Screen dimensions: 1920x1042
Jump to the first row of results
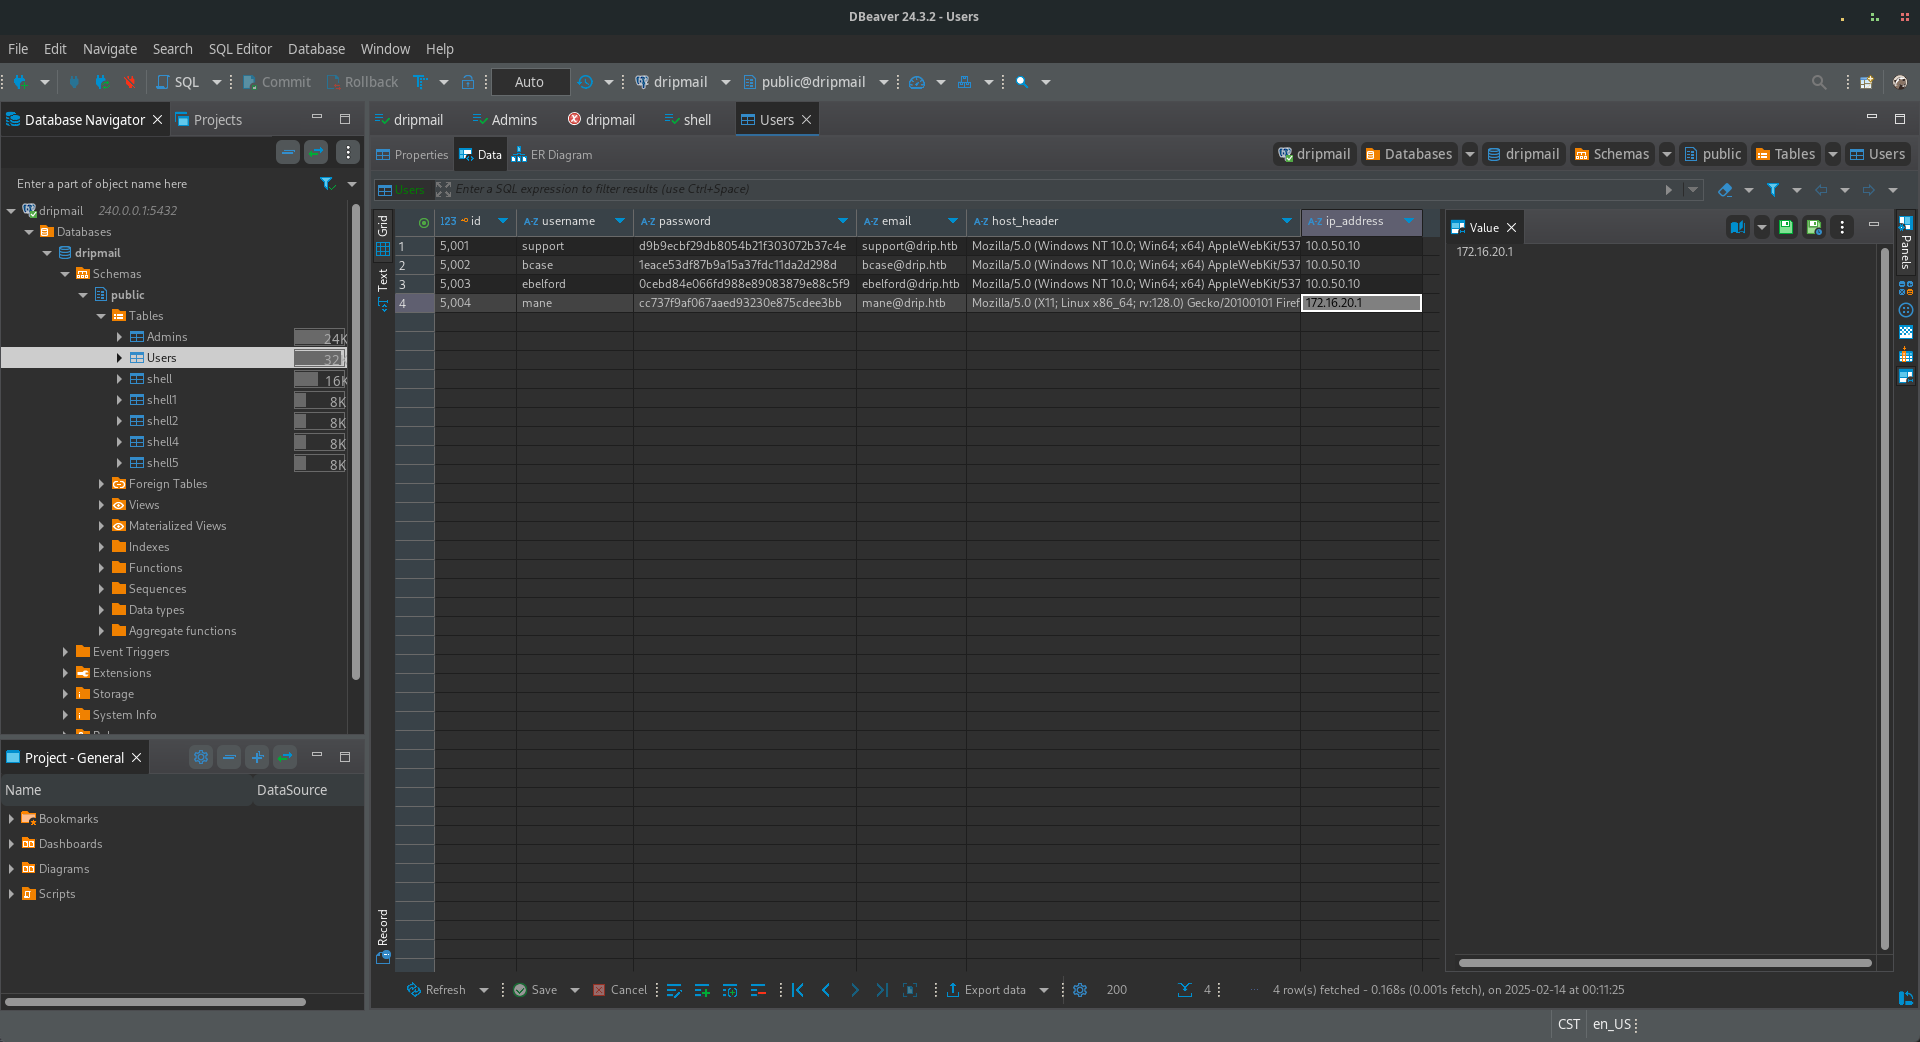pos(798,990)
